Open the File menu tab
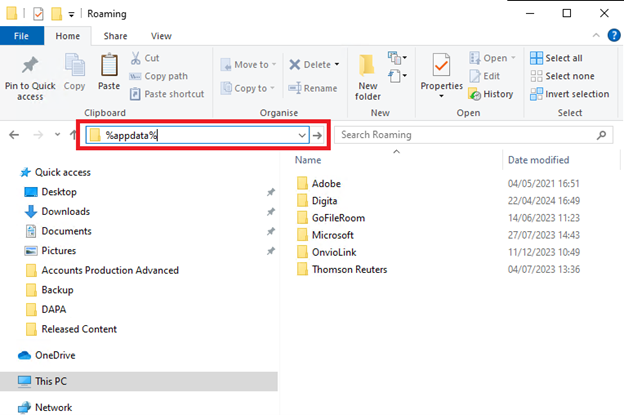The width and height of the screenshot is (624, 415). point(20,35)
